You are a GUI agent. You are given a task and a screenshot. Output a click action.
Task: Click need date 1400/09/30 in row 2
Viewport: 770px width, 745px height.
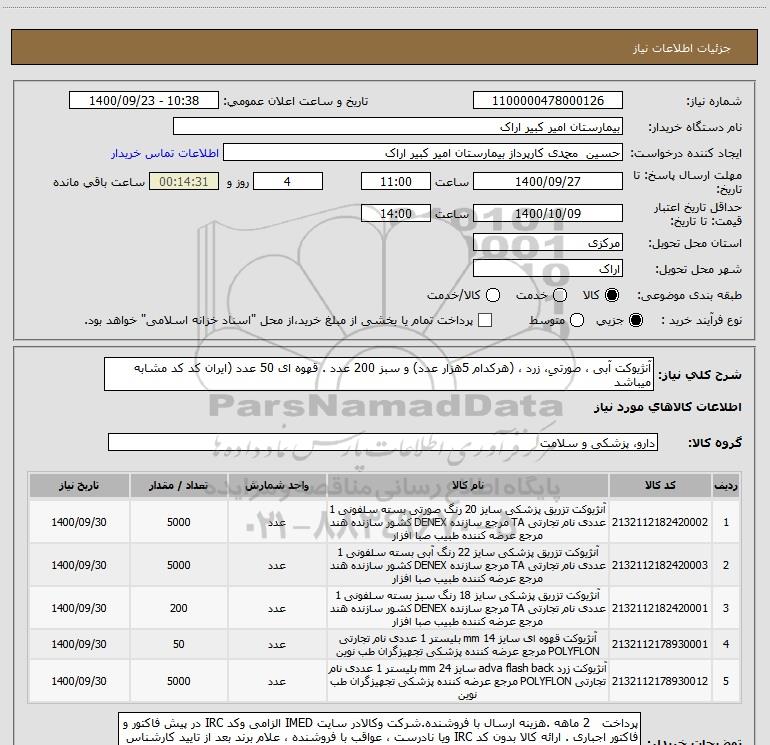(79, 565)
